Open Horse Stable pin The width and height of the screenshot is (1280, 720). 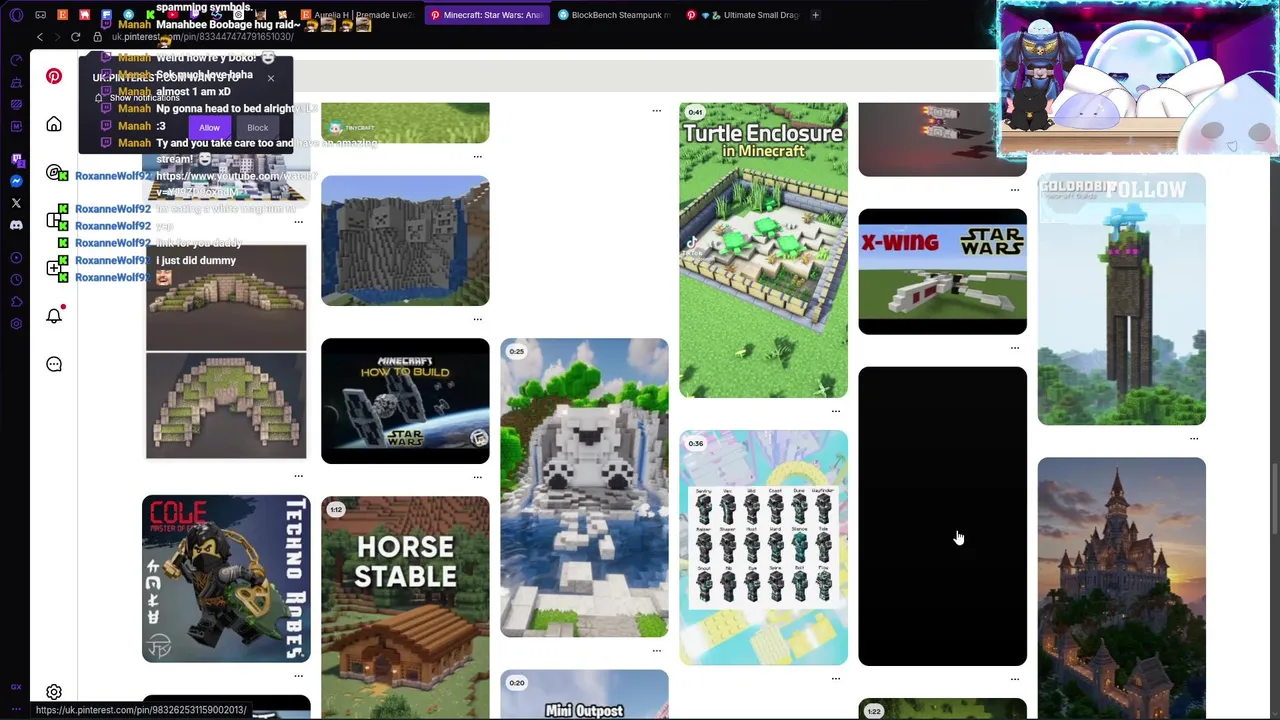click(405, 608)
